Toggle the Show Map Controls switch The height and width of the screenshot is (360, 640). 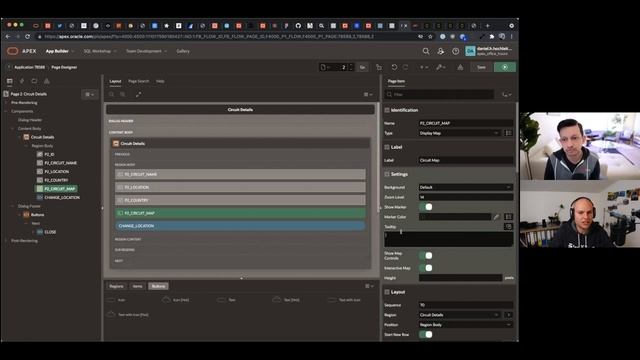(426, 256)
